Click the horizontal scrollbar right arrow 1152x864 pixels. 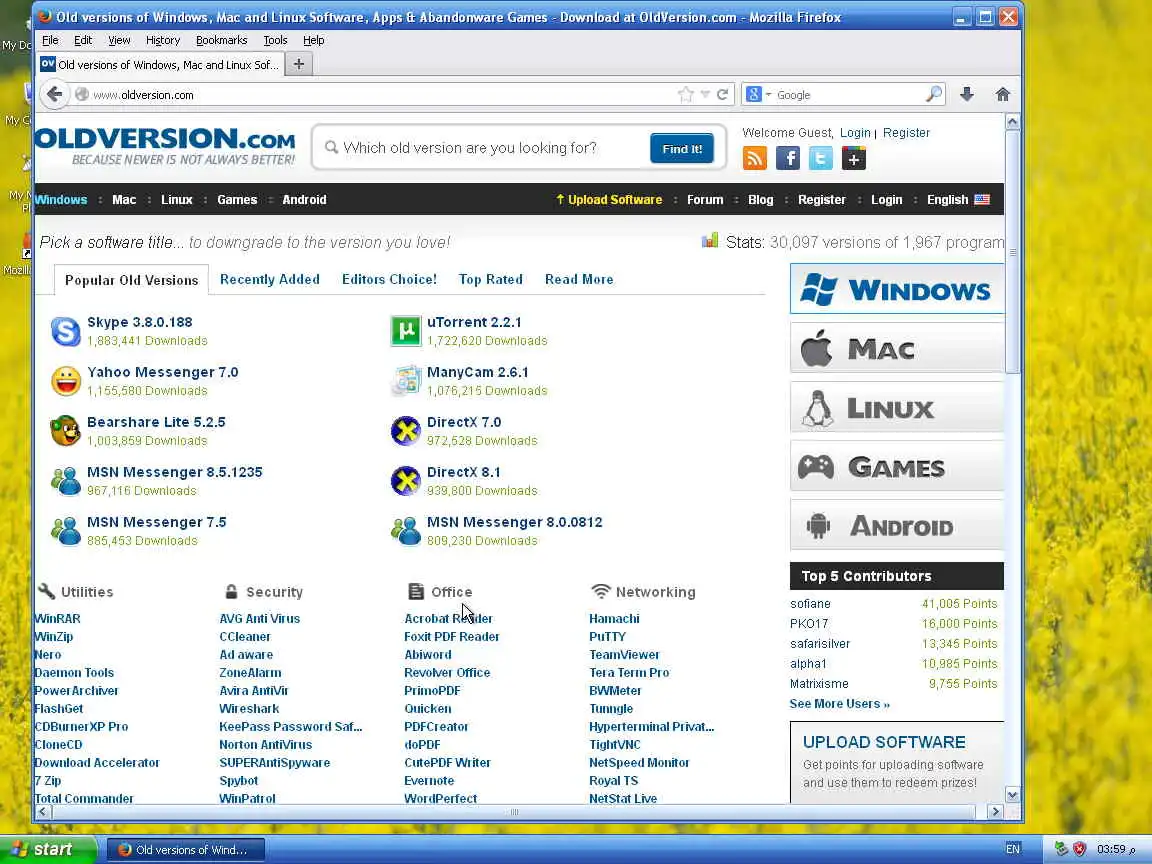click(996, 812)
